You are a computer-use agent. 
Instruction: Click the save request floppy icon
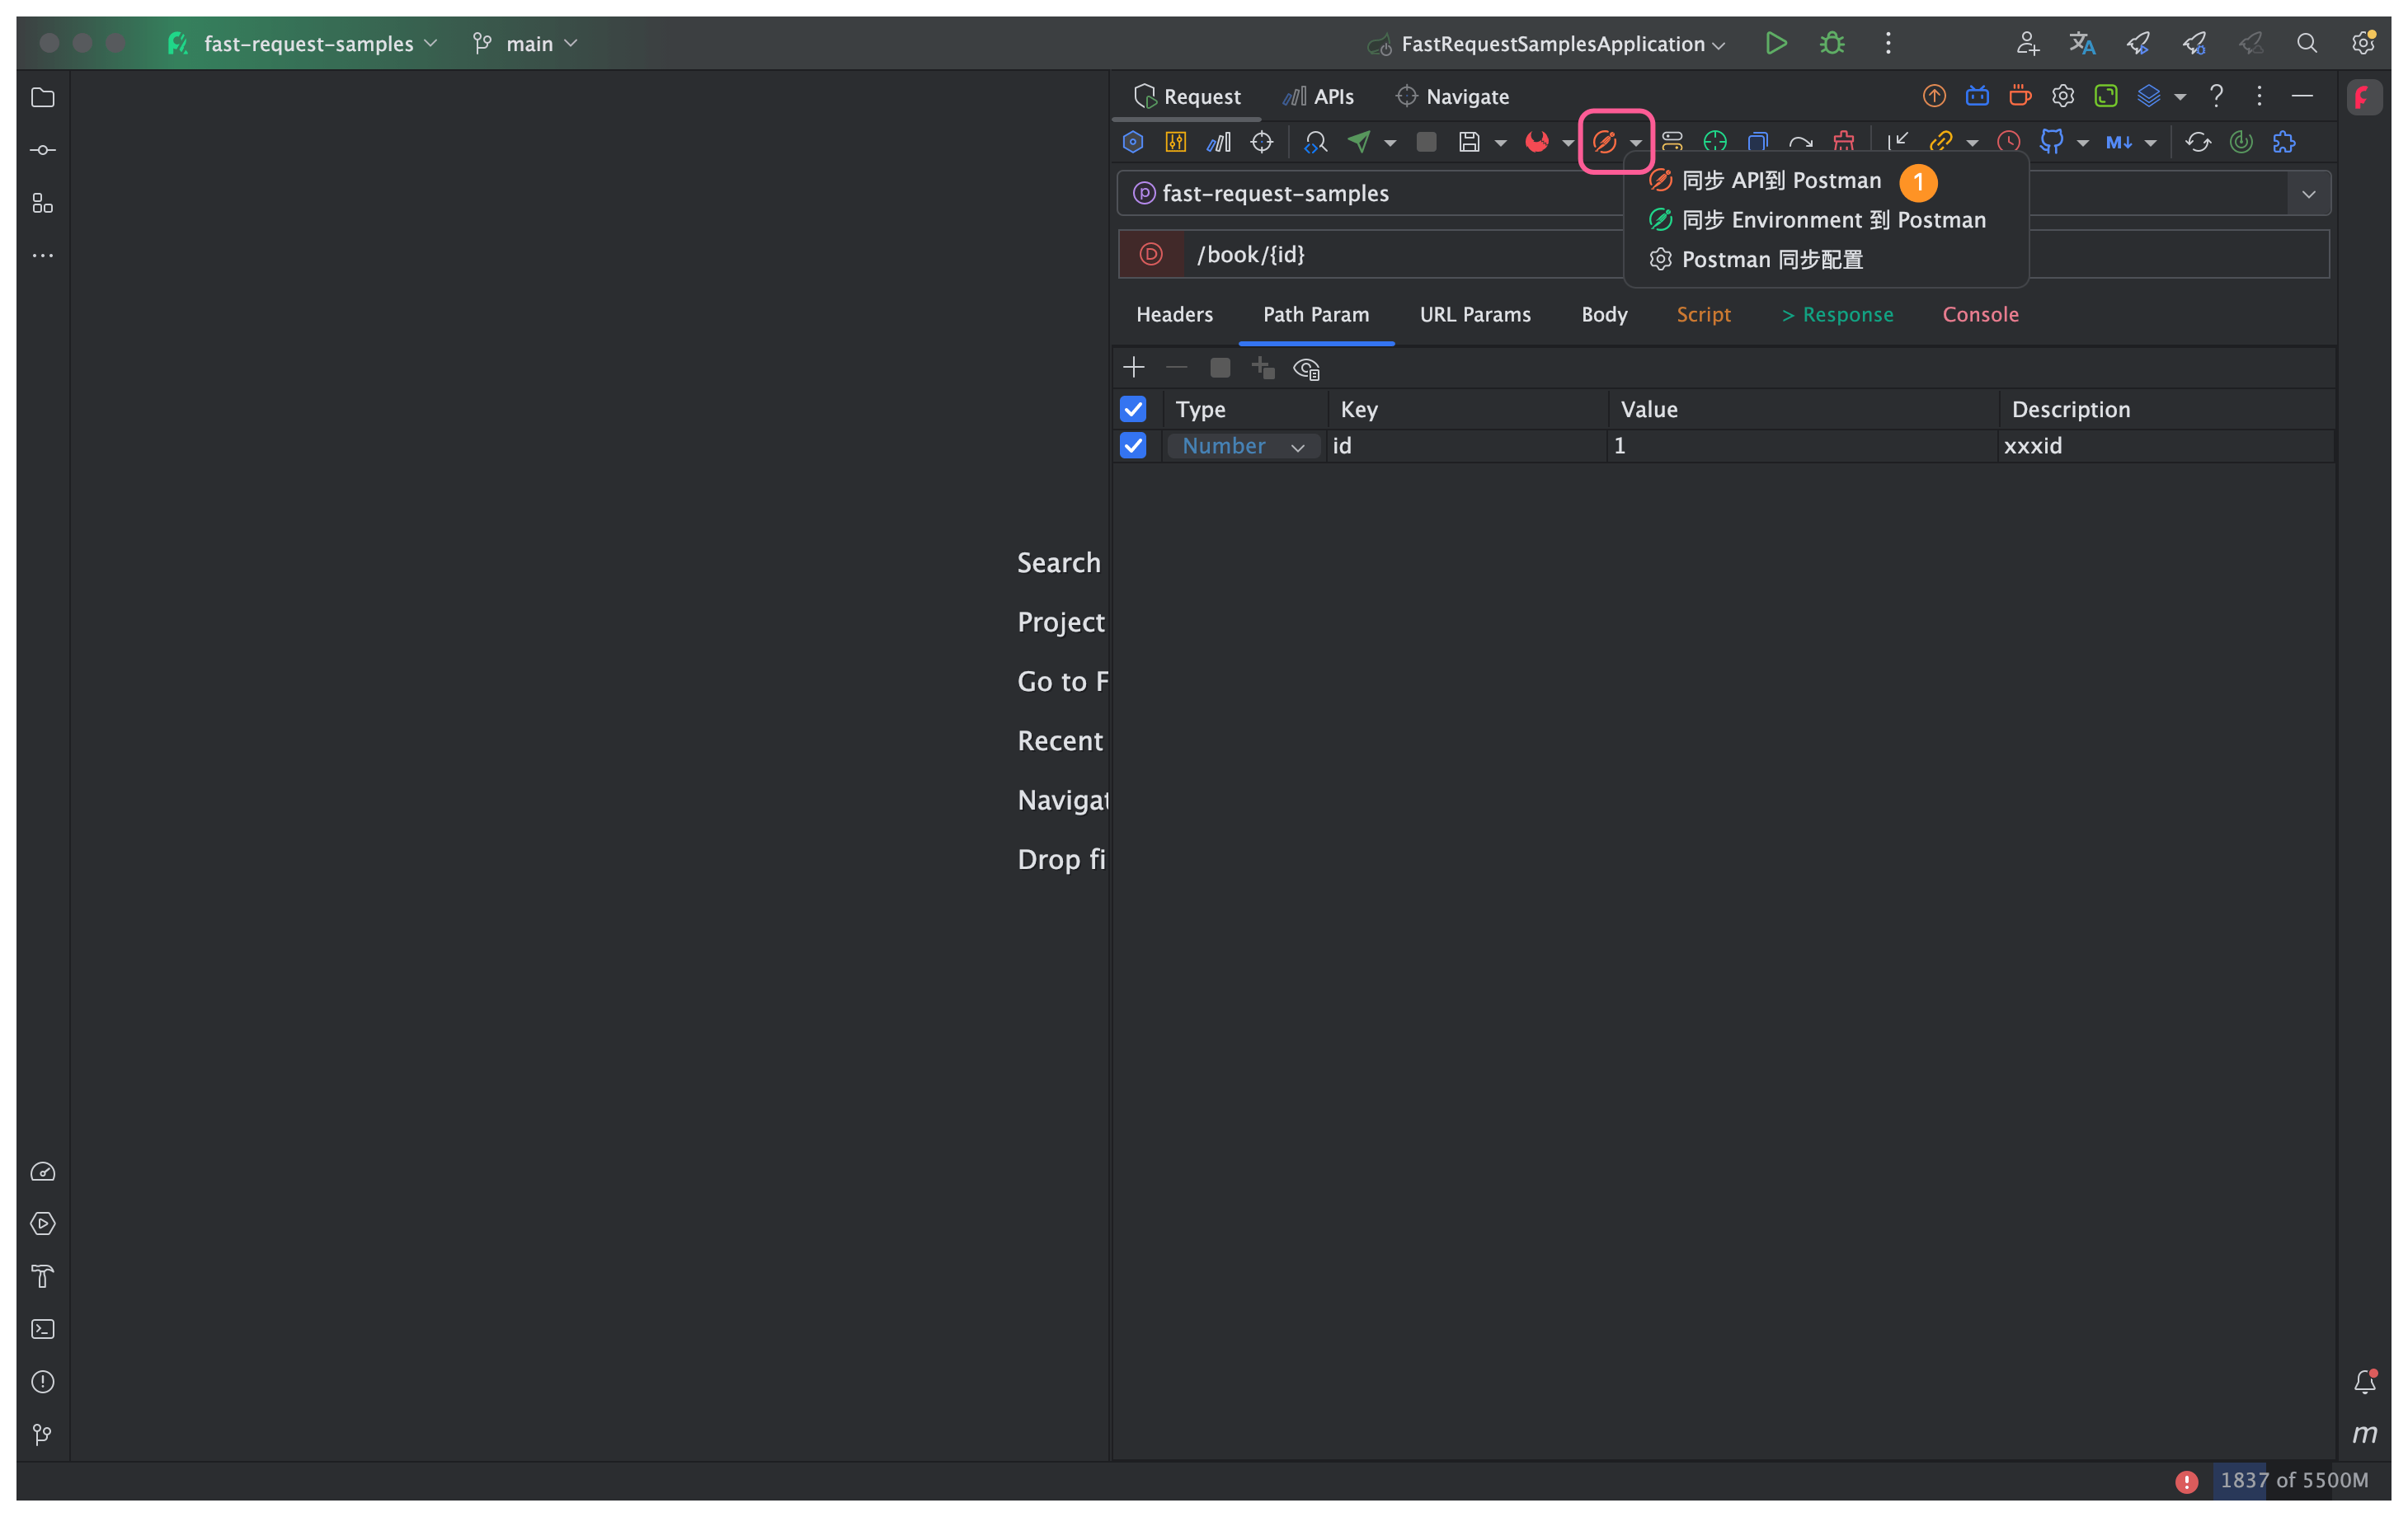(x=1468, y=142)
